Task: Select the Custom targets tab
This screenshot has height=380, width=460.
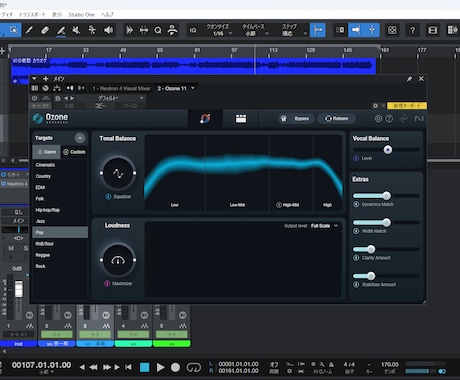Action: click(x=74, y=152)
